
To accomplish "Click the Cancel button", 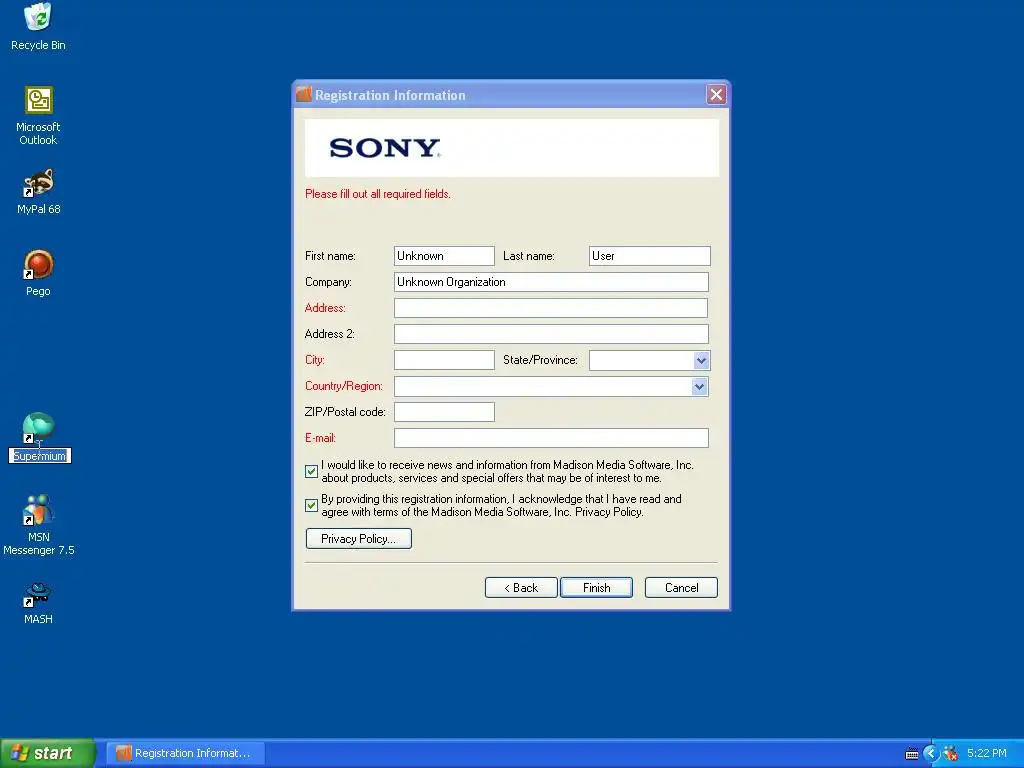I will pyautogui.click(x=681, y=588).
